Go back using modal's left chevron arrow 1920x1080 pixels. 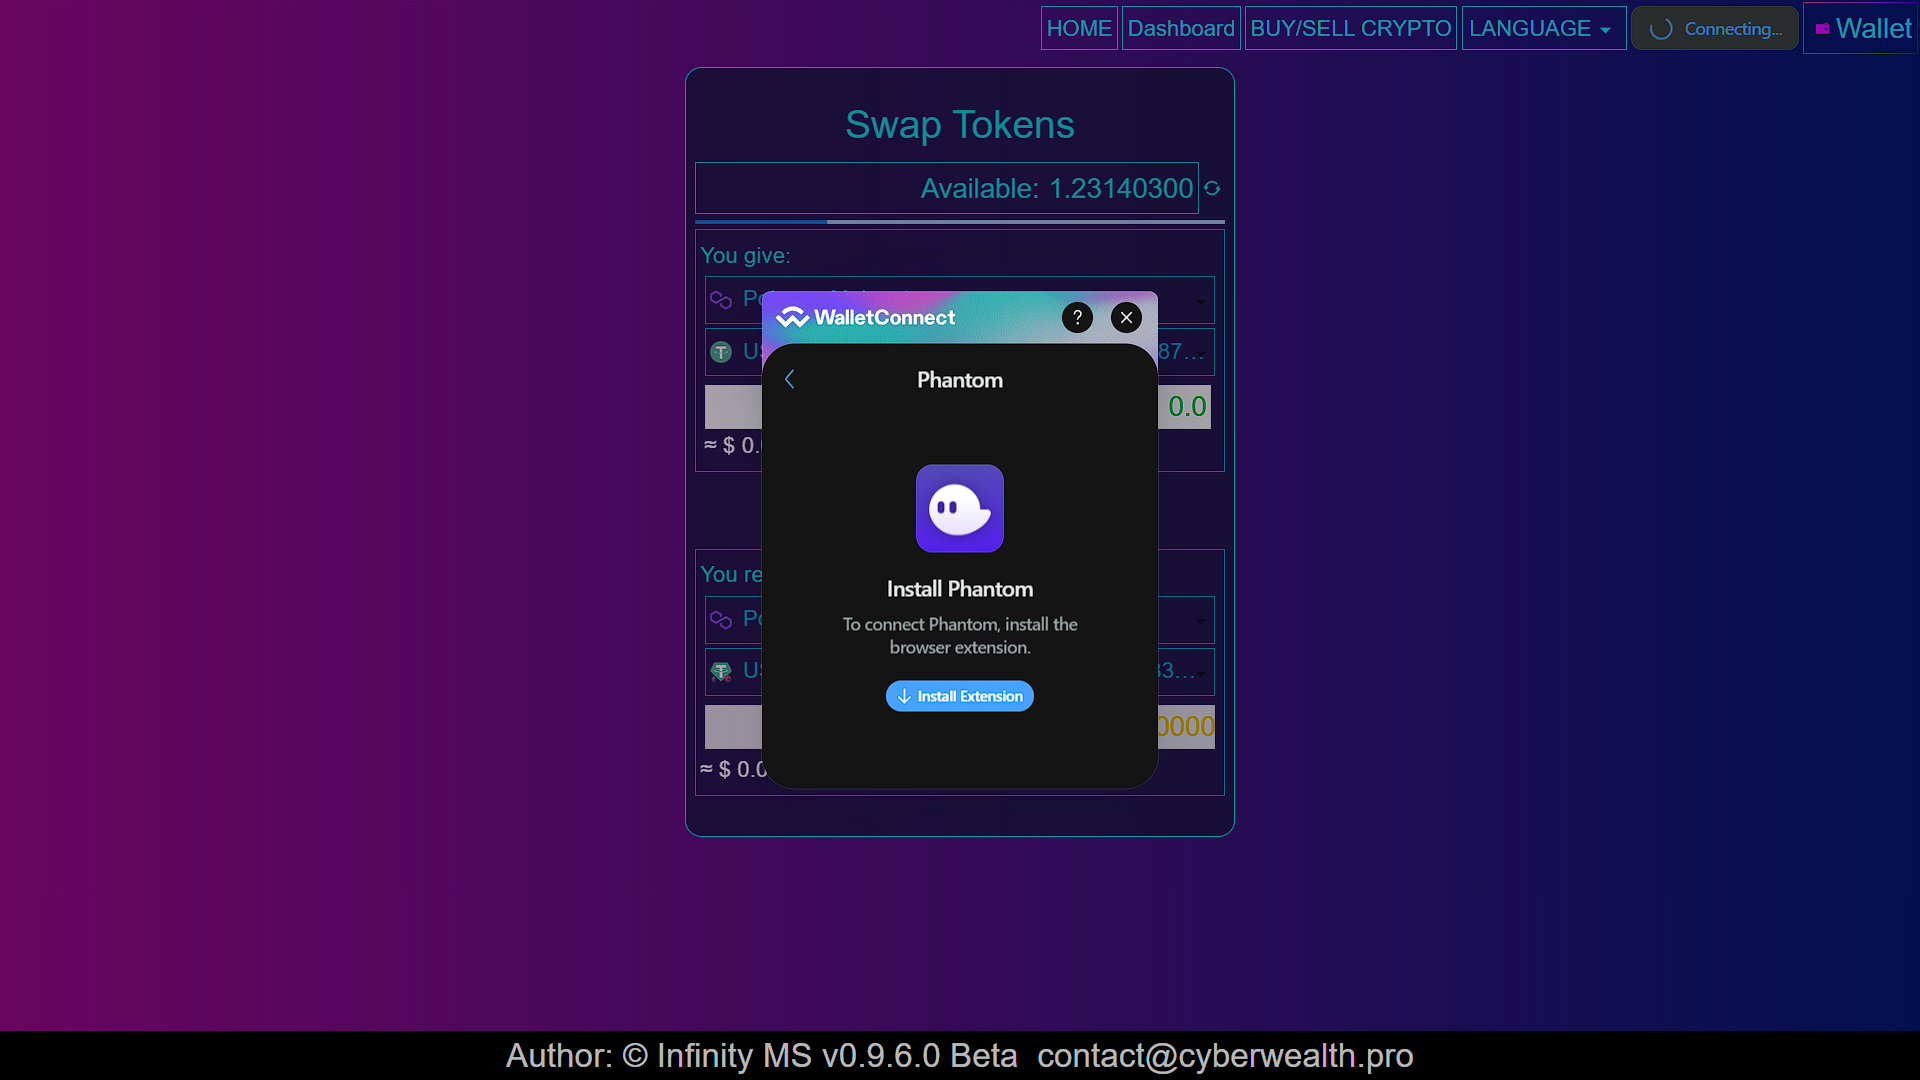[x=790, y=379]
